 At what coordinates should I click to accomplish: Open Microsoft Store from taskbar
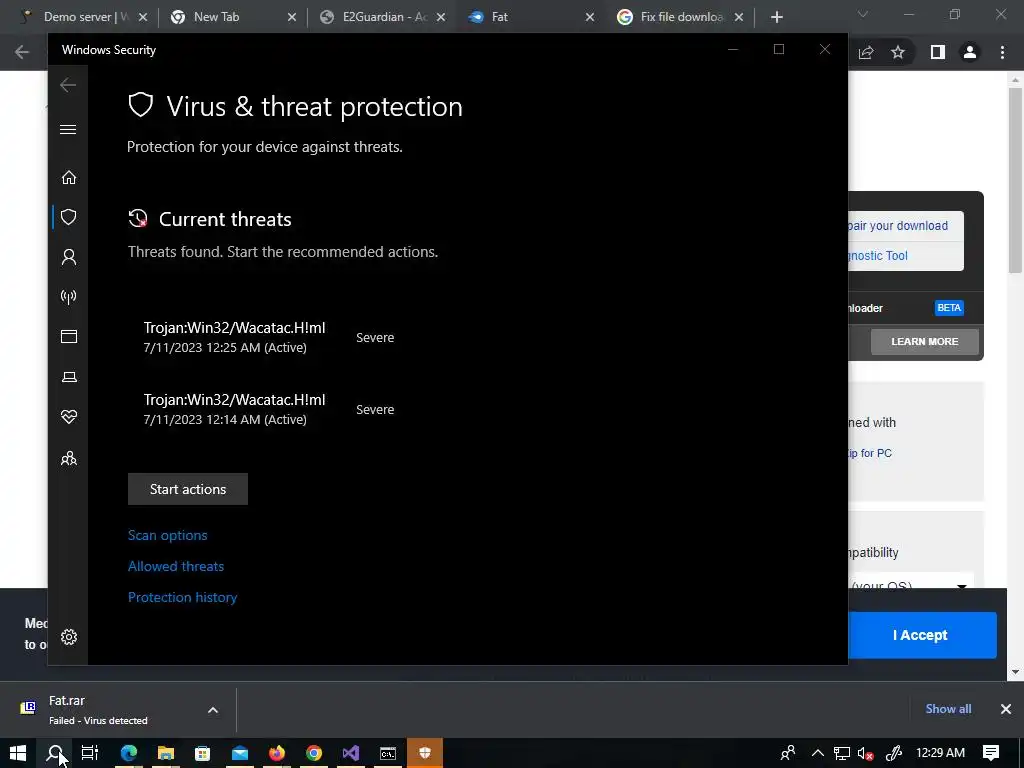point(202,753)
